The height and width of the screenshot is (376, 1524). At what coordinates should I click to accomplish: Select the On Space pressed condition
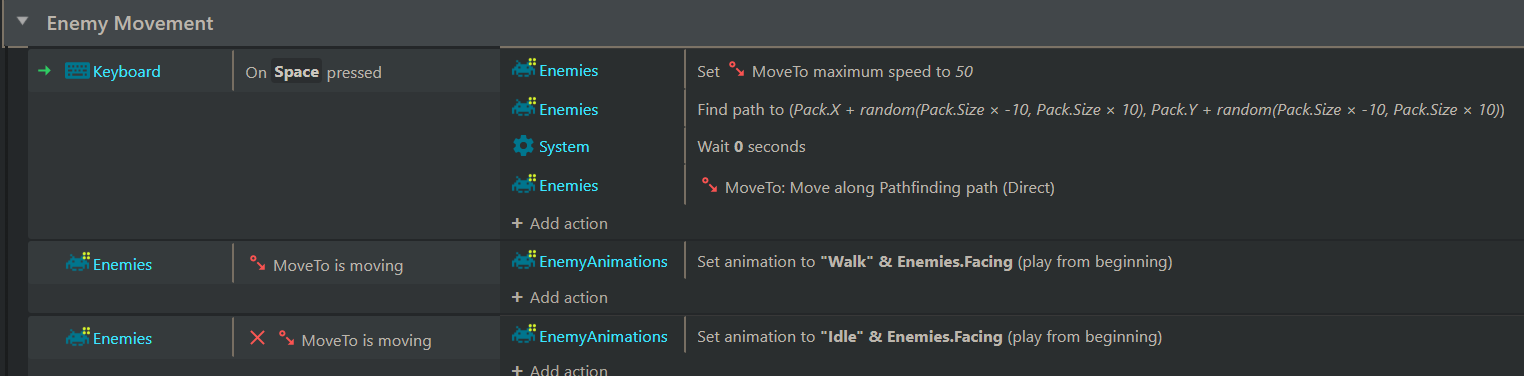[x=366, y=72]
